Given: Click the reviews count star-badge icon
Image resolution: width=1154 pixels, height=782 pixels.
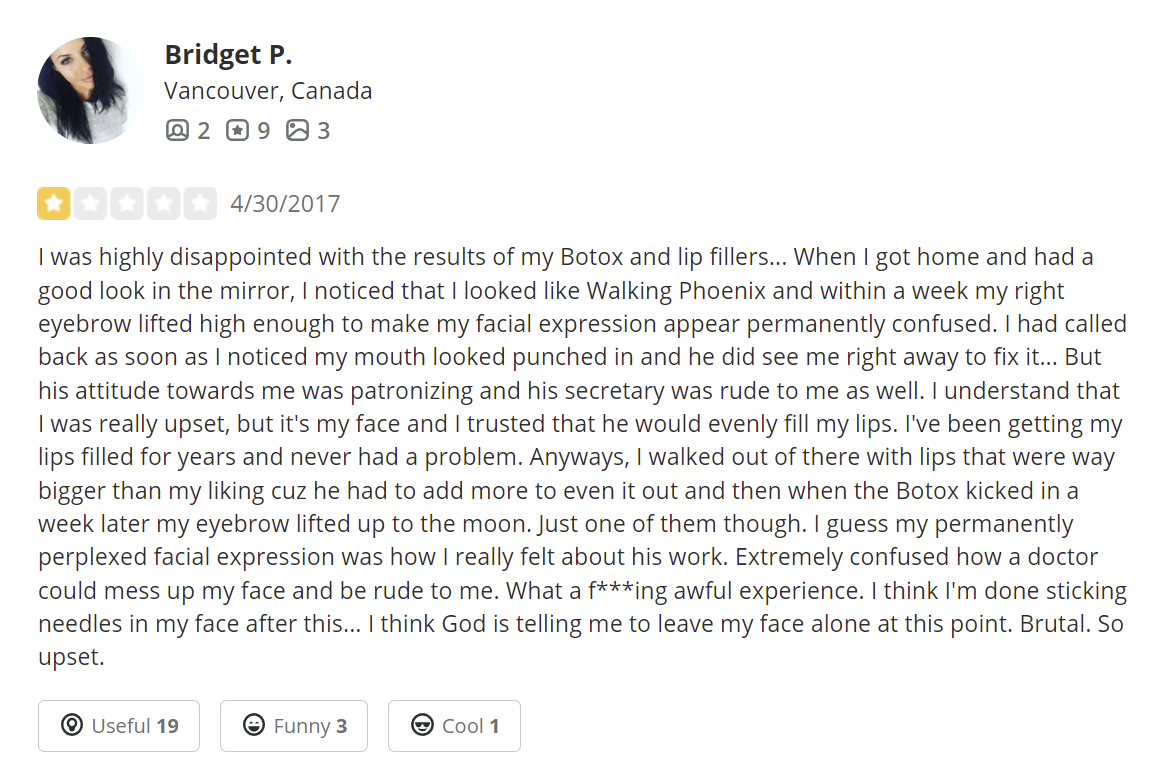Looking at the screenshot, I should pos(237,130).
